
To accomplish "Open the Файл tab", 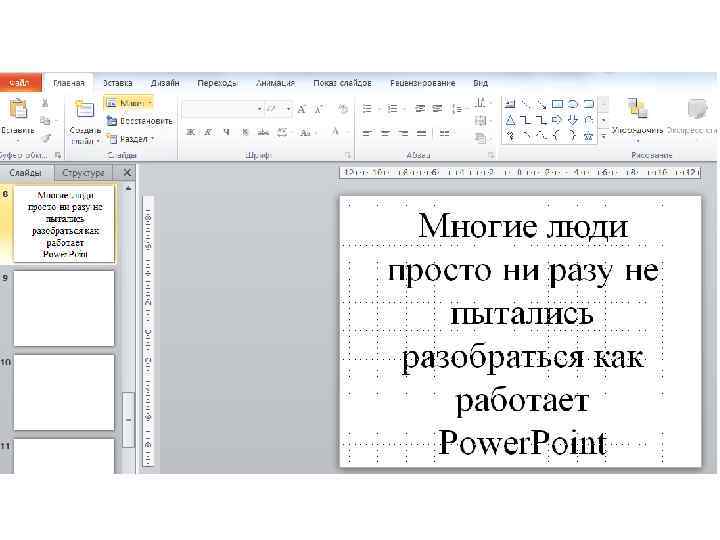I will click(20, 83).
